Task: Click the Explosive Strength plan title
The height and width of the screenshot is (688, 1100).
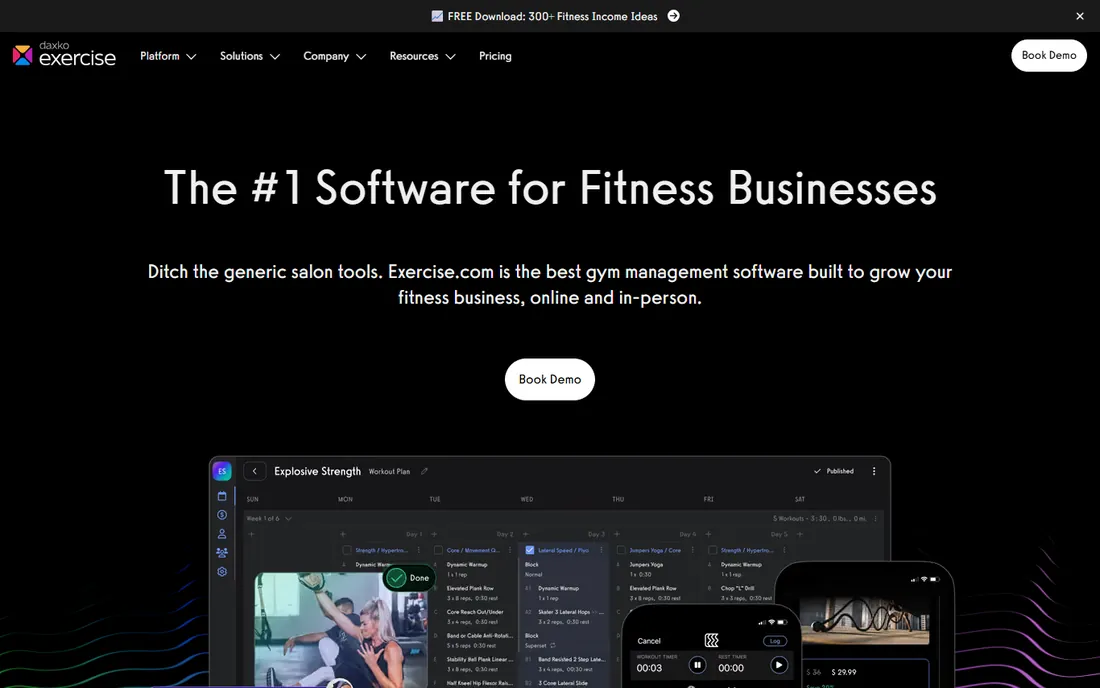Action: click(x=317, y=471)
